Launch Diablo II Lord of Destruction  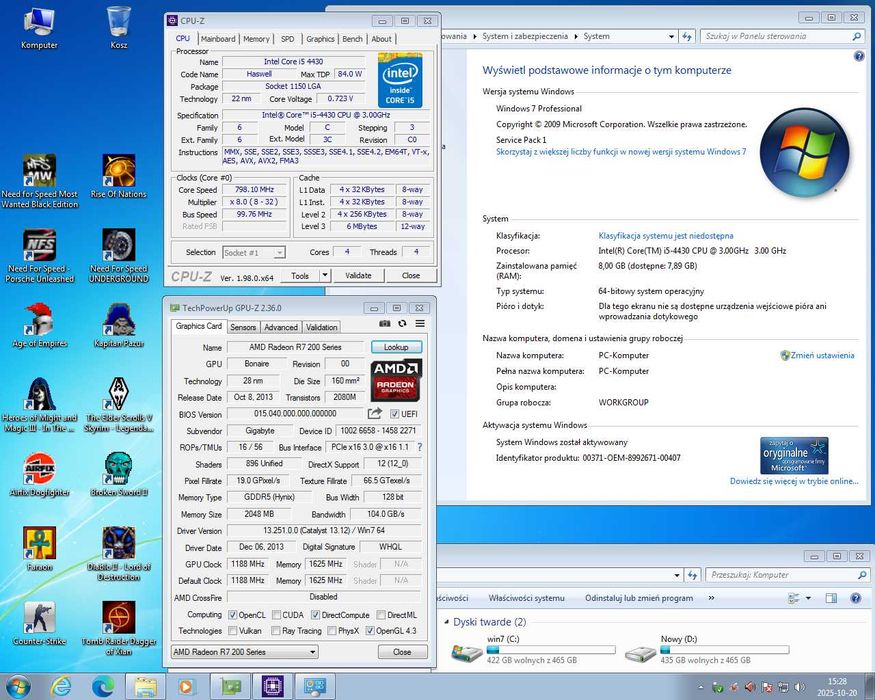tap(118, 554)
